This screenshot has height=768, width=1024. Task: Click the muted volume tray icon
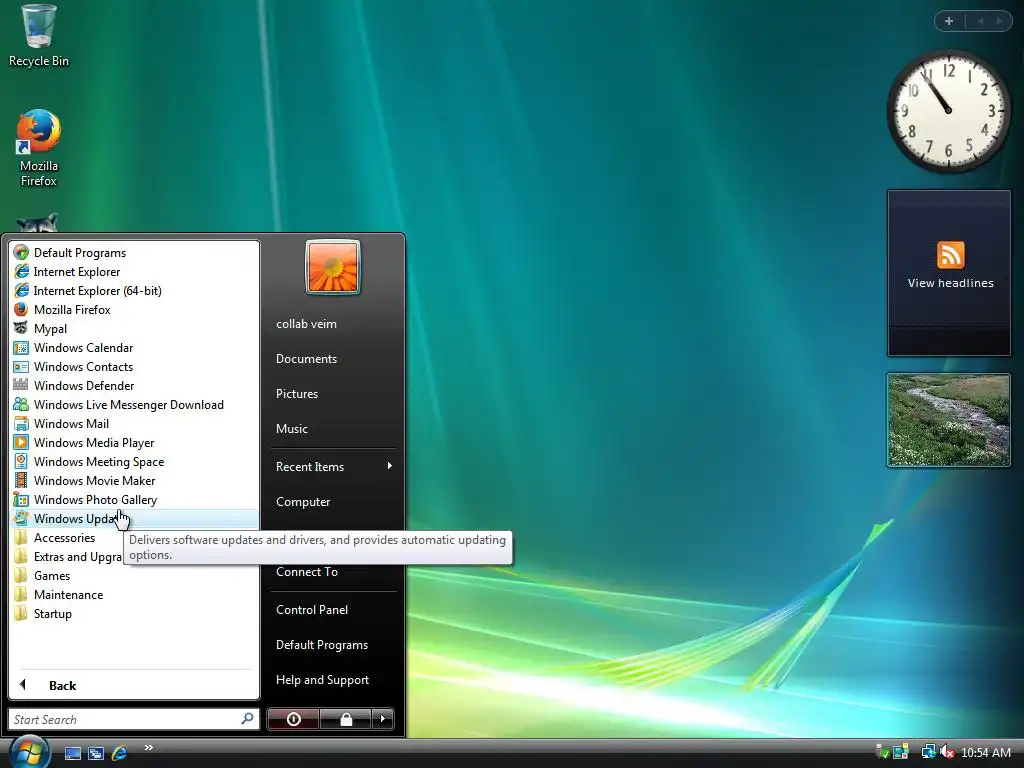947,753
